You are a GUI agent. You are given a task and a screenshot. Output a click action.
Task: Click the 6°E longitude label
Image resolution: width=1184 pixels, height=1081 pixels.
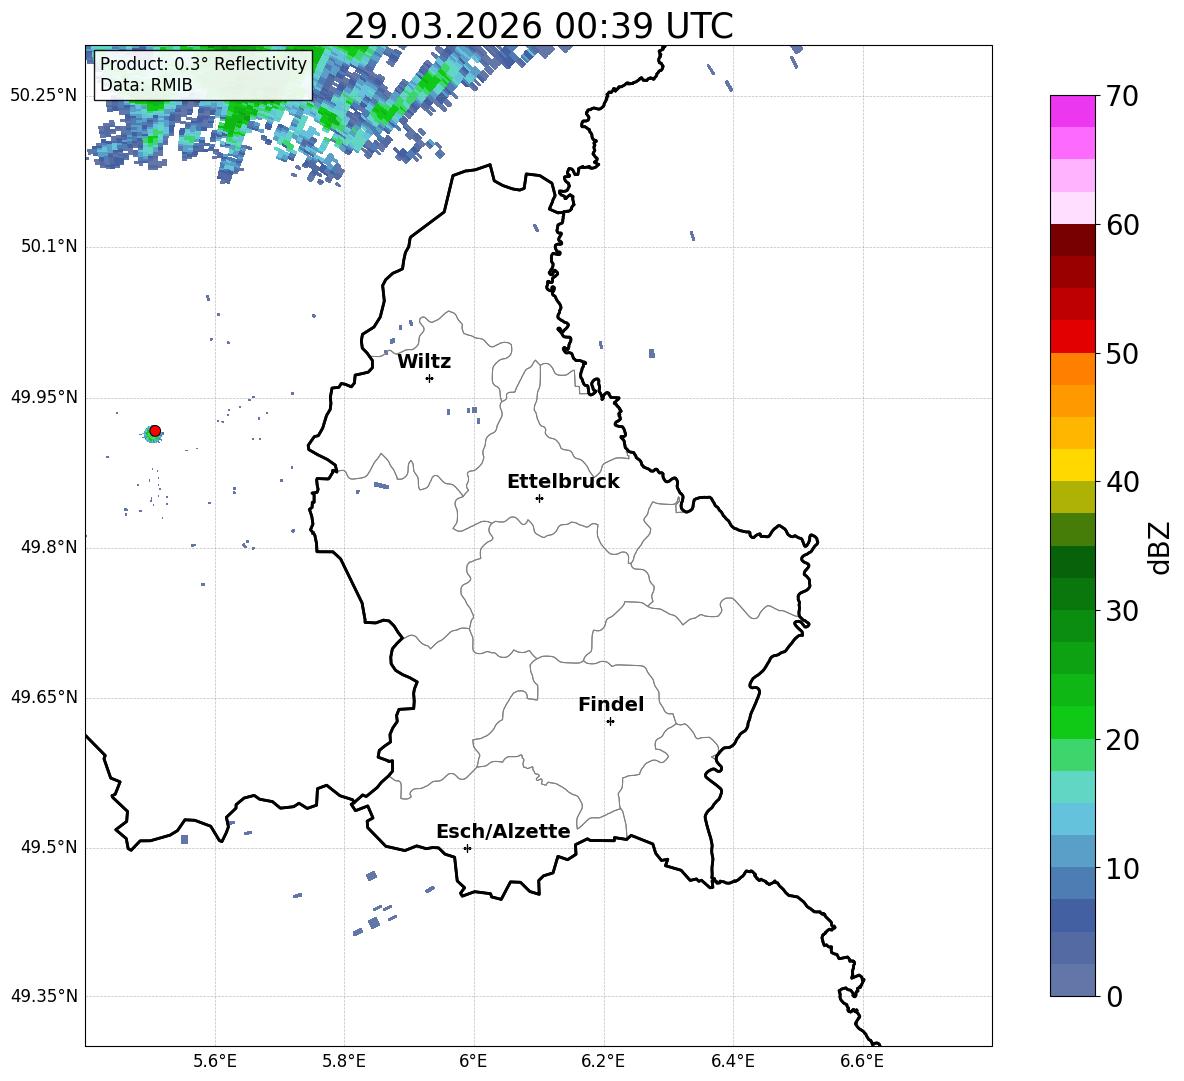click(473, 1061)
